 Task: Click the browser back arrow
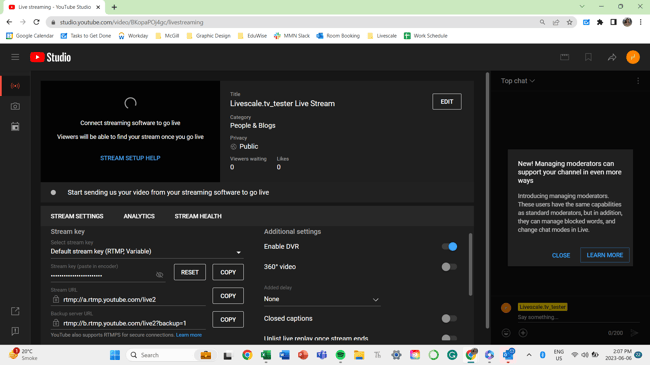tap(9, 22)
